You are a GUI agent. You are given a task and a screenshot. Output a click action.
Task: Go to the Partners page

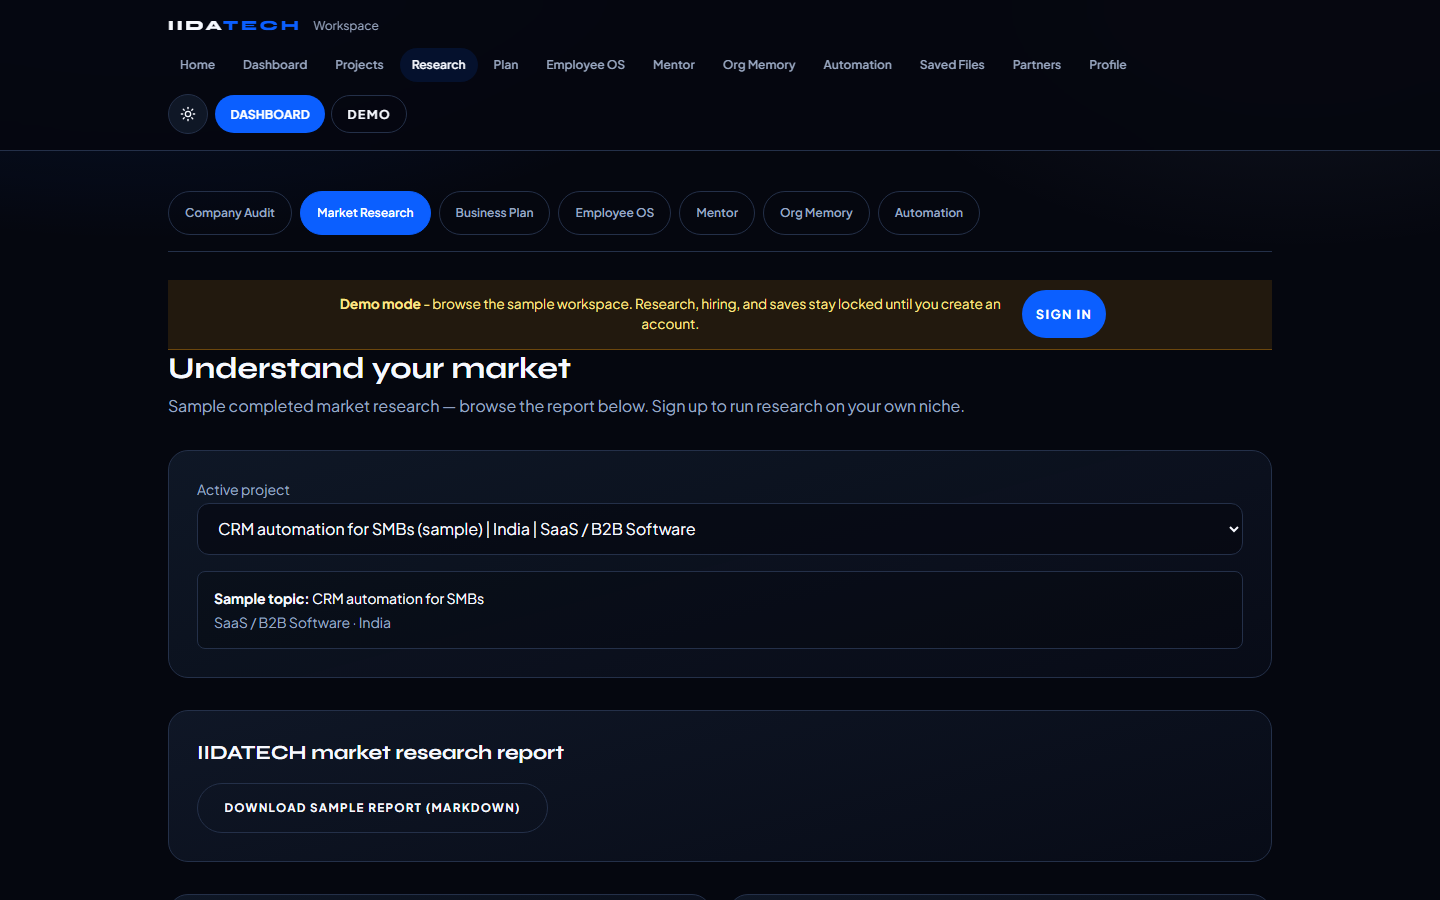1036,65
